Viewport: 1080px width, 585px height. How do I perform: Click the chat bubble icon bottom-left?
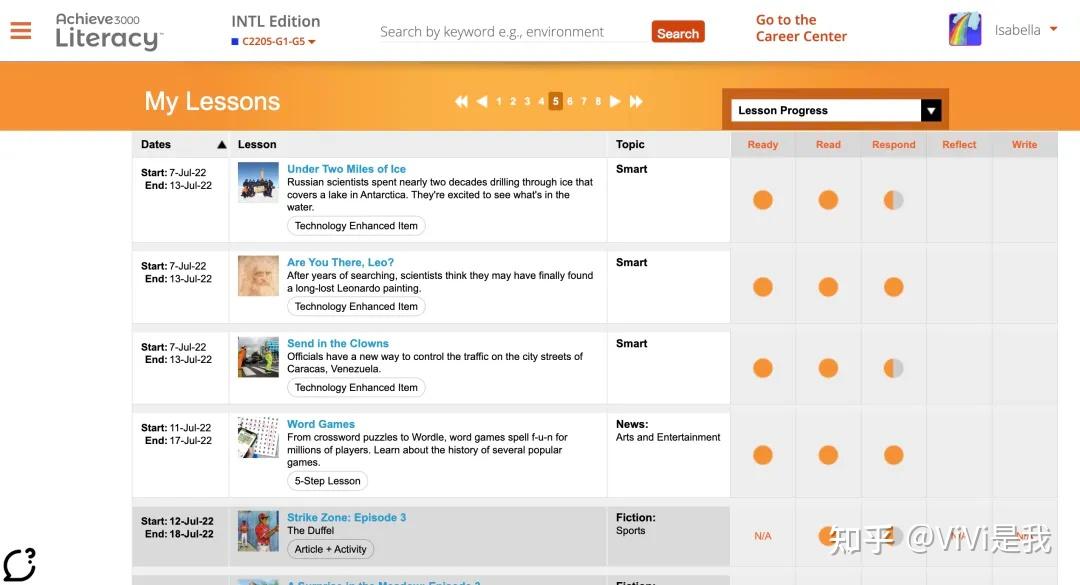(19, 565)
